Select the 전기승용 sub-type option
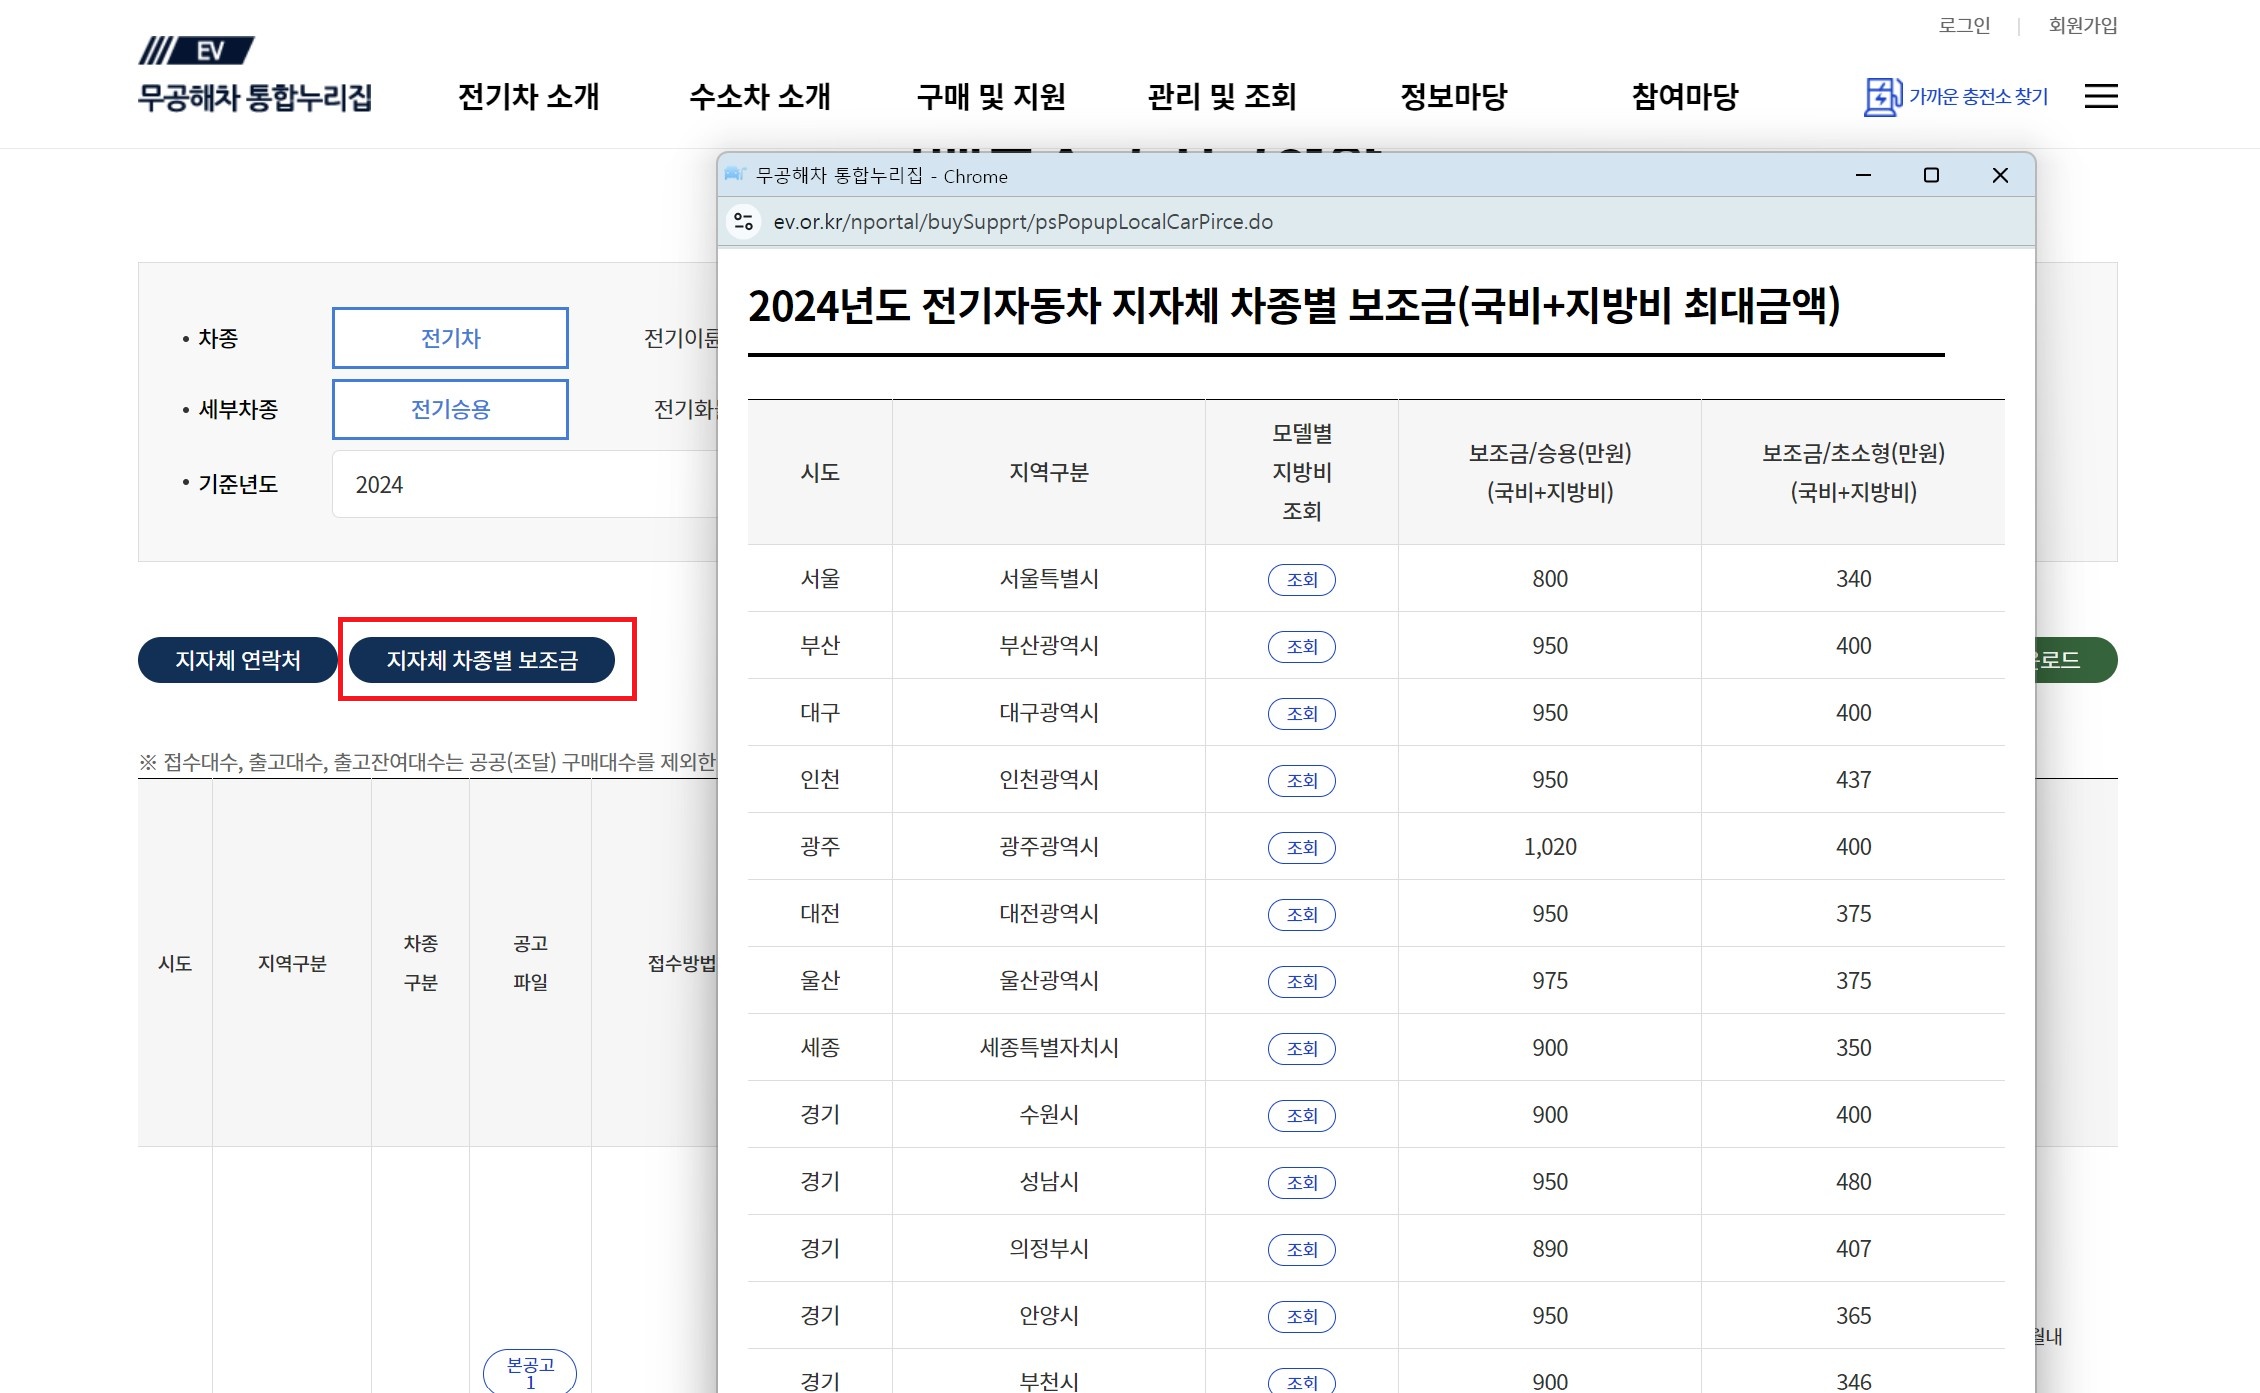 [450, 409]
